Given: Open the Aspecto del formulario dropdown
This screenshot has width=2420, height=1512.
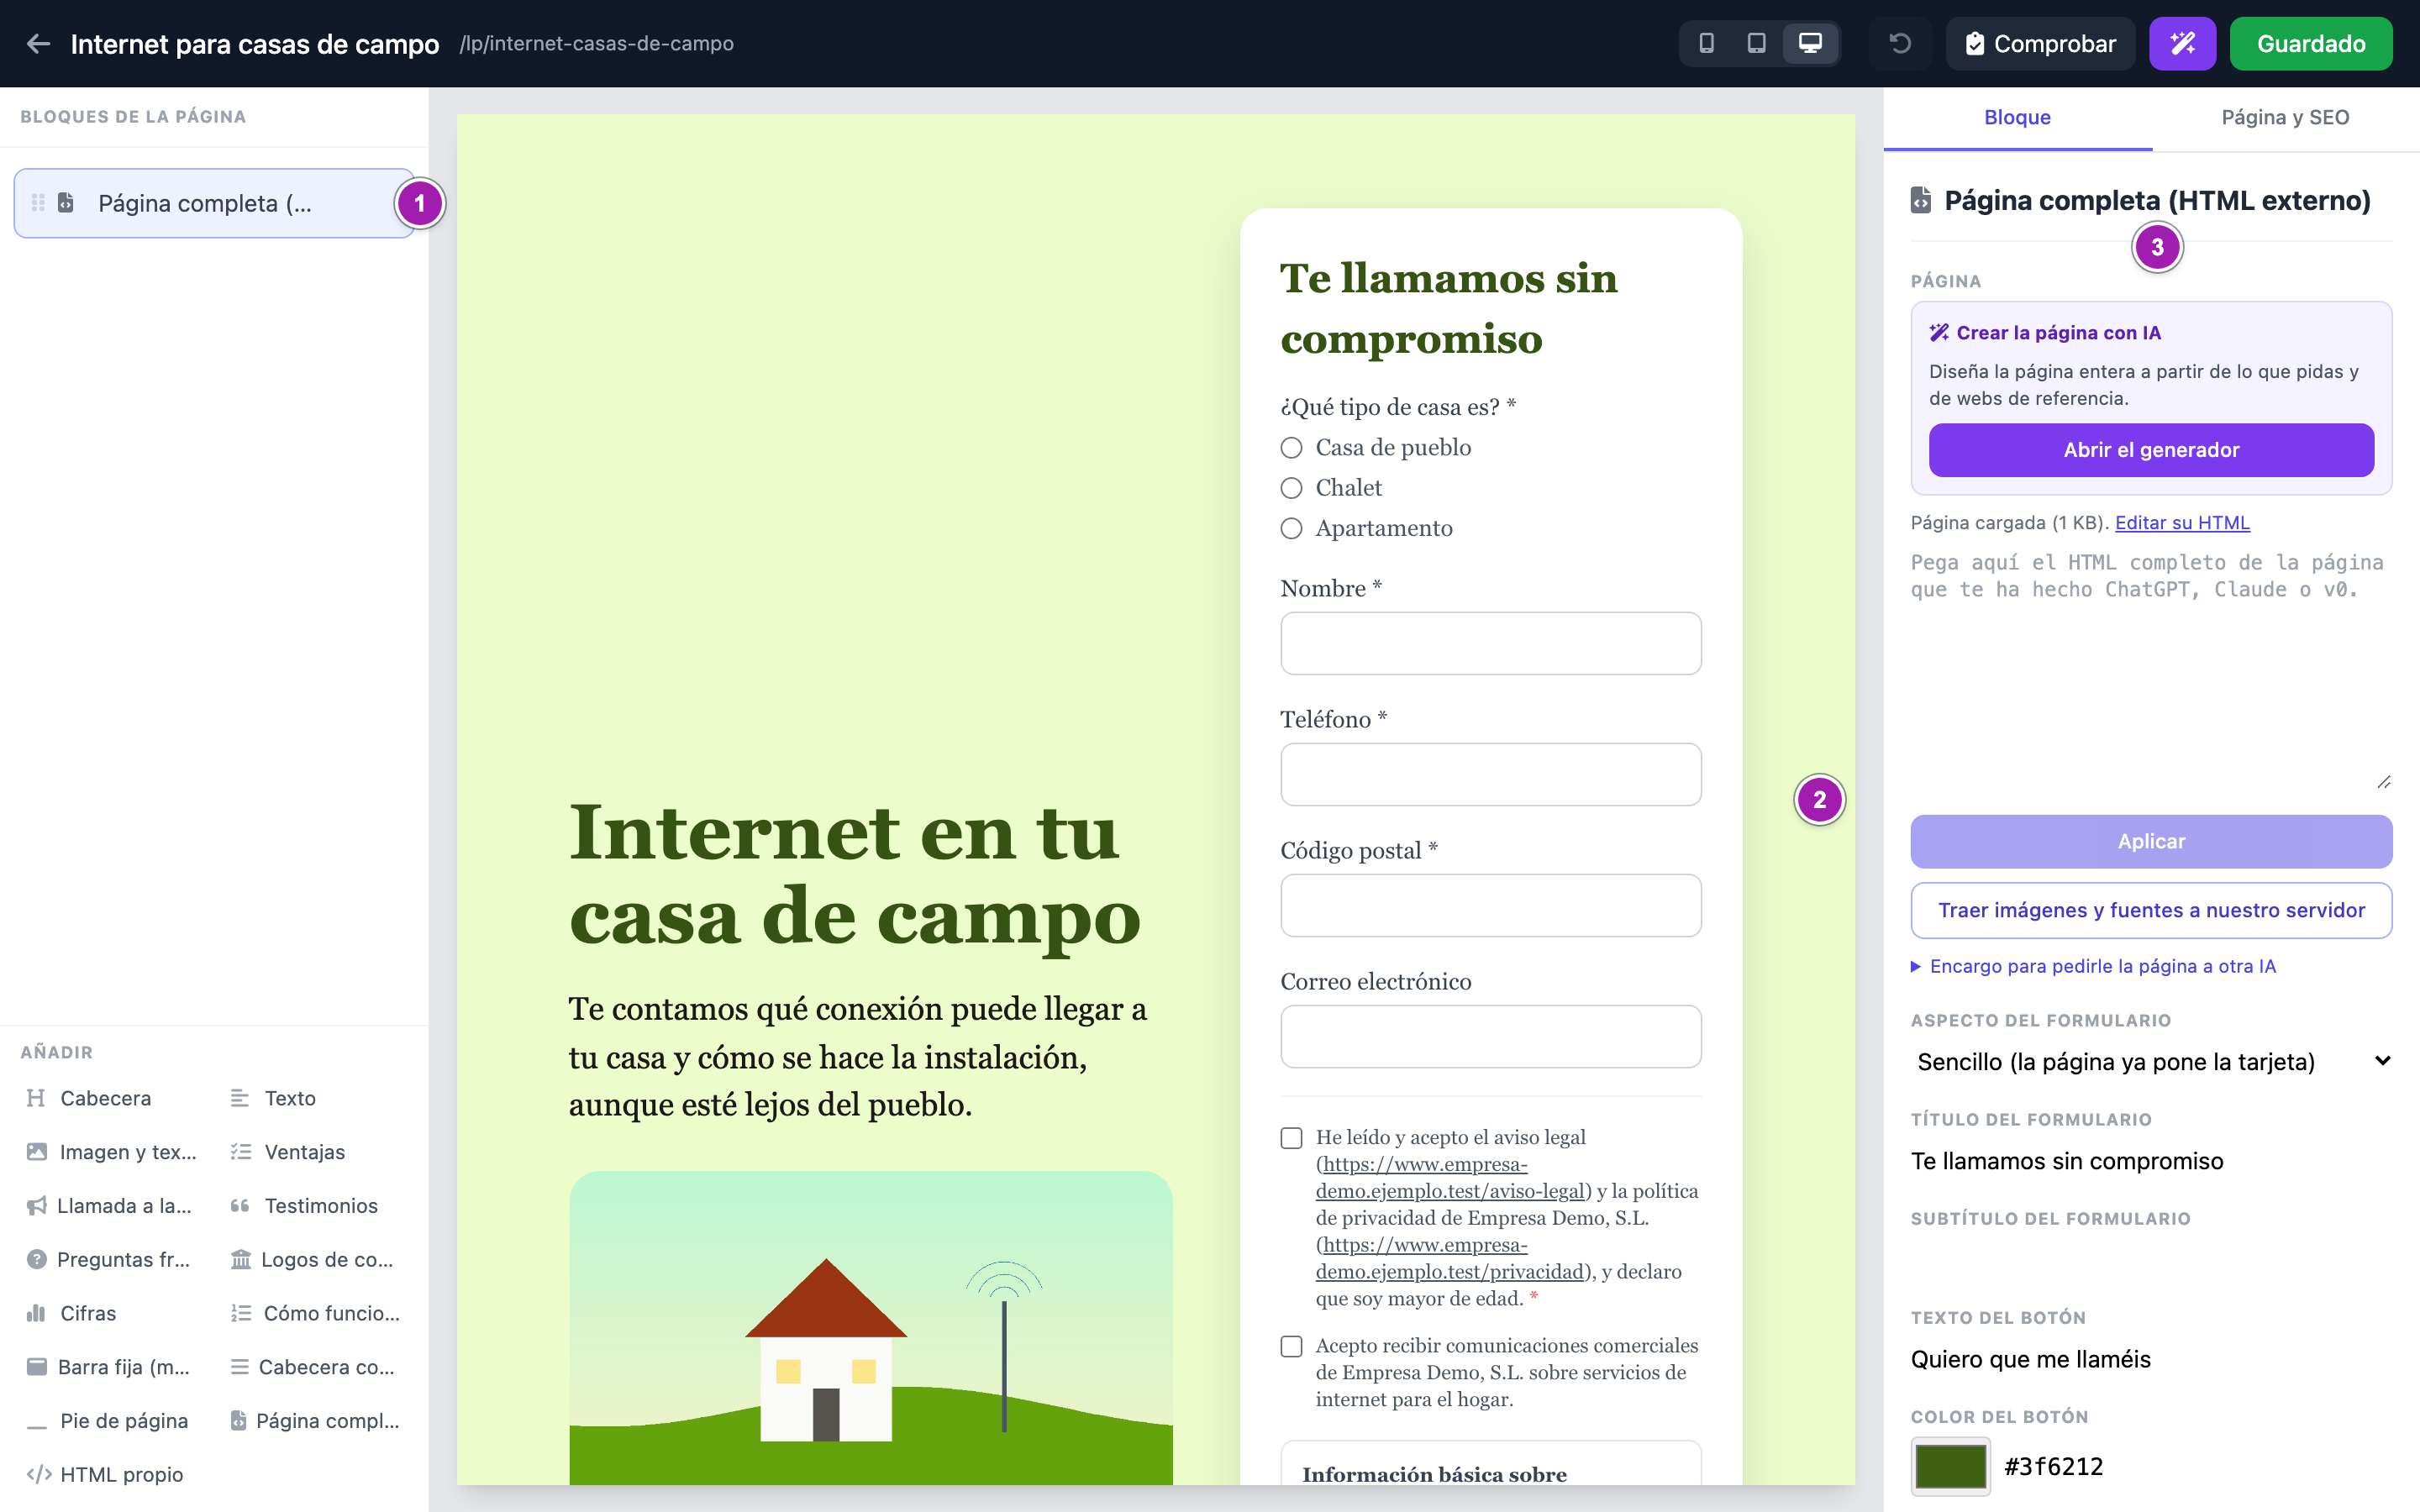Looking at the screenshot, I should (x=2151, y=1062).
